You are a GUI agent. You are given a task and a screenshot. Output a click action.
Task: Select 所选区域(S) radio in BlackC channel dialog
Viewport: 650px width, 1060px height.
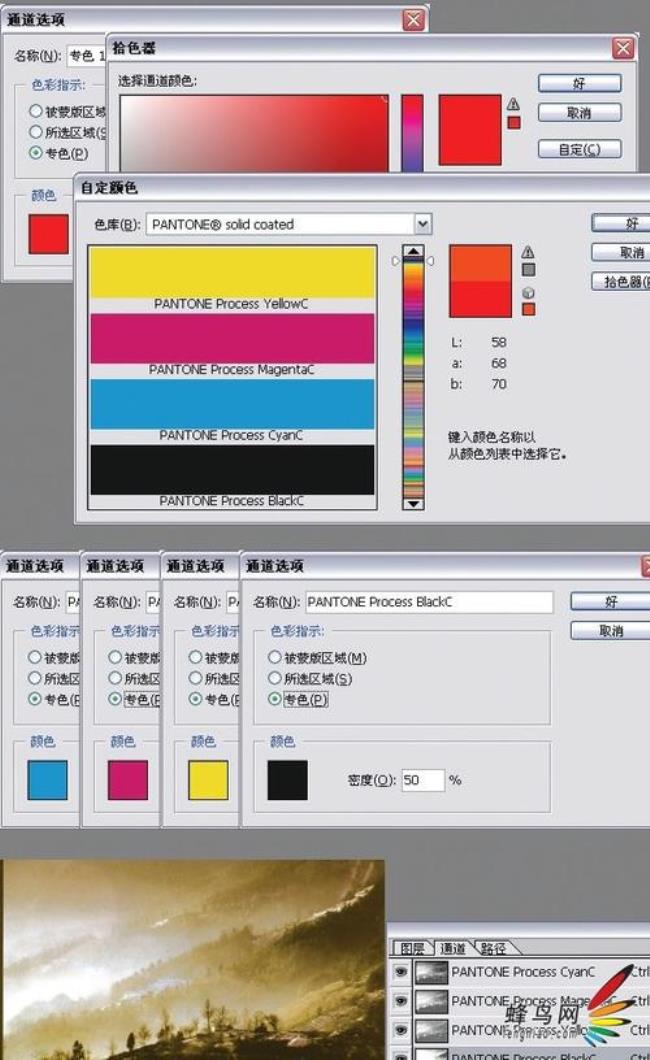point(274,678)
